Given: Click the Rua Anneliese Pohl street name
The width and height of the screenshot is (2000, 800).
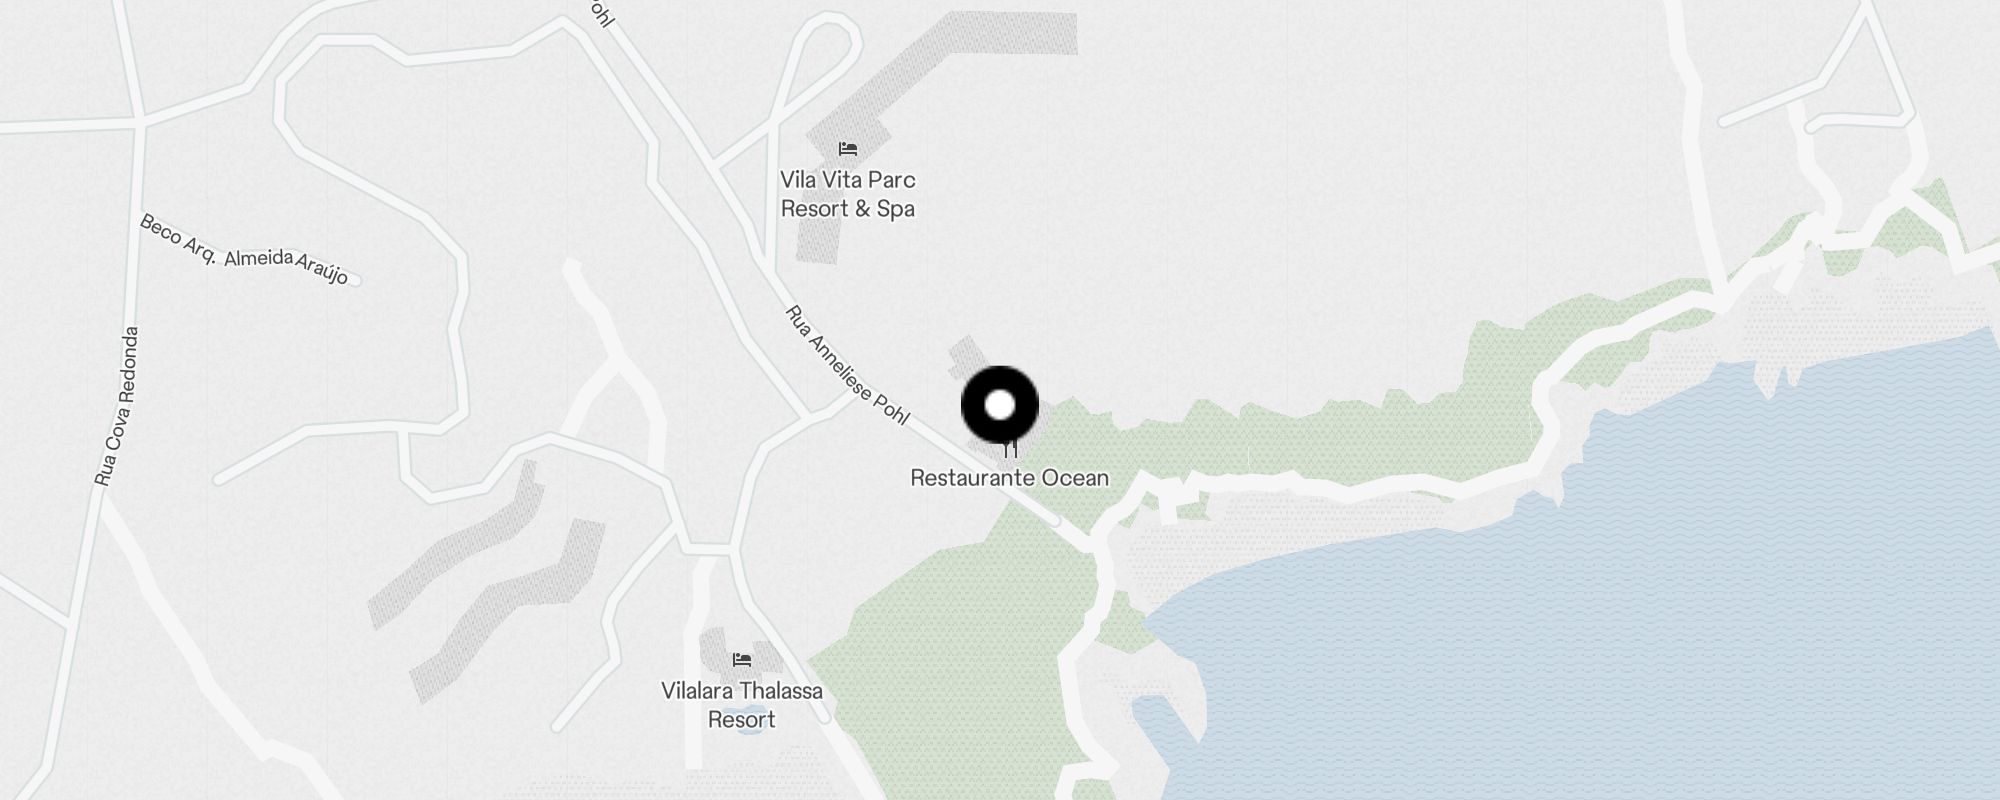Looking at the screenshot, I should (847, 365).
